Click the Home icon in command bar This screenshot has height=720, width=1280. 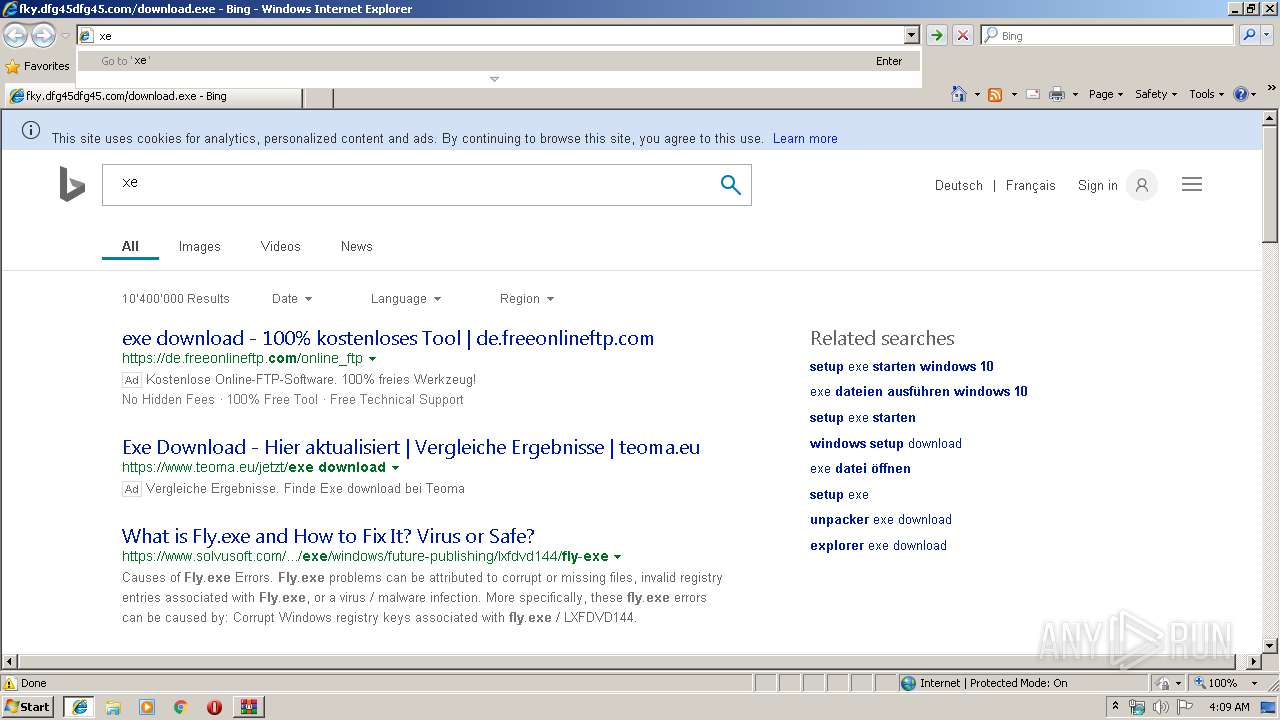point(959,94)
